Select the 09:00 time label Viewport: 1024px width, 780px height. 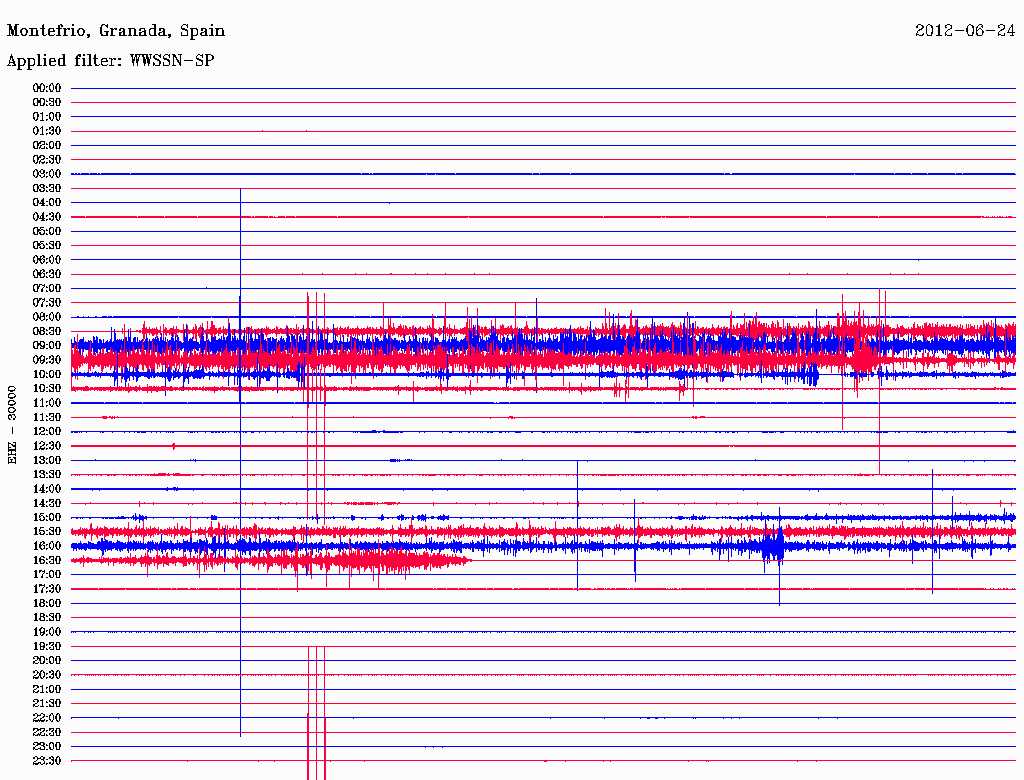(x=46, y=346)
